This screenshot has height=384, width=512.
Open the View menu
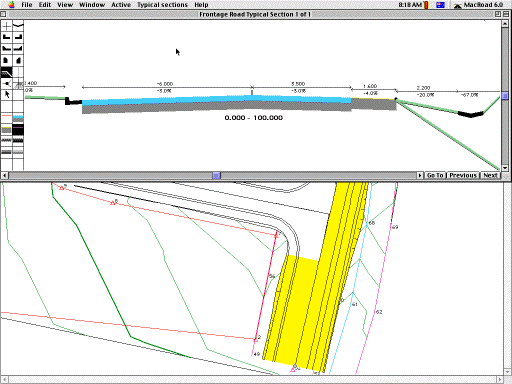65,5
